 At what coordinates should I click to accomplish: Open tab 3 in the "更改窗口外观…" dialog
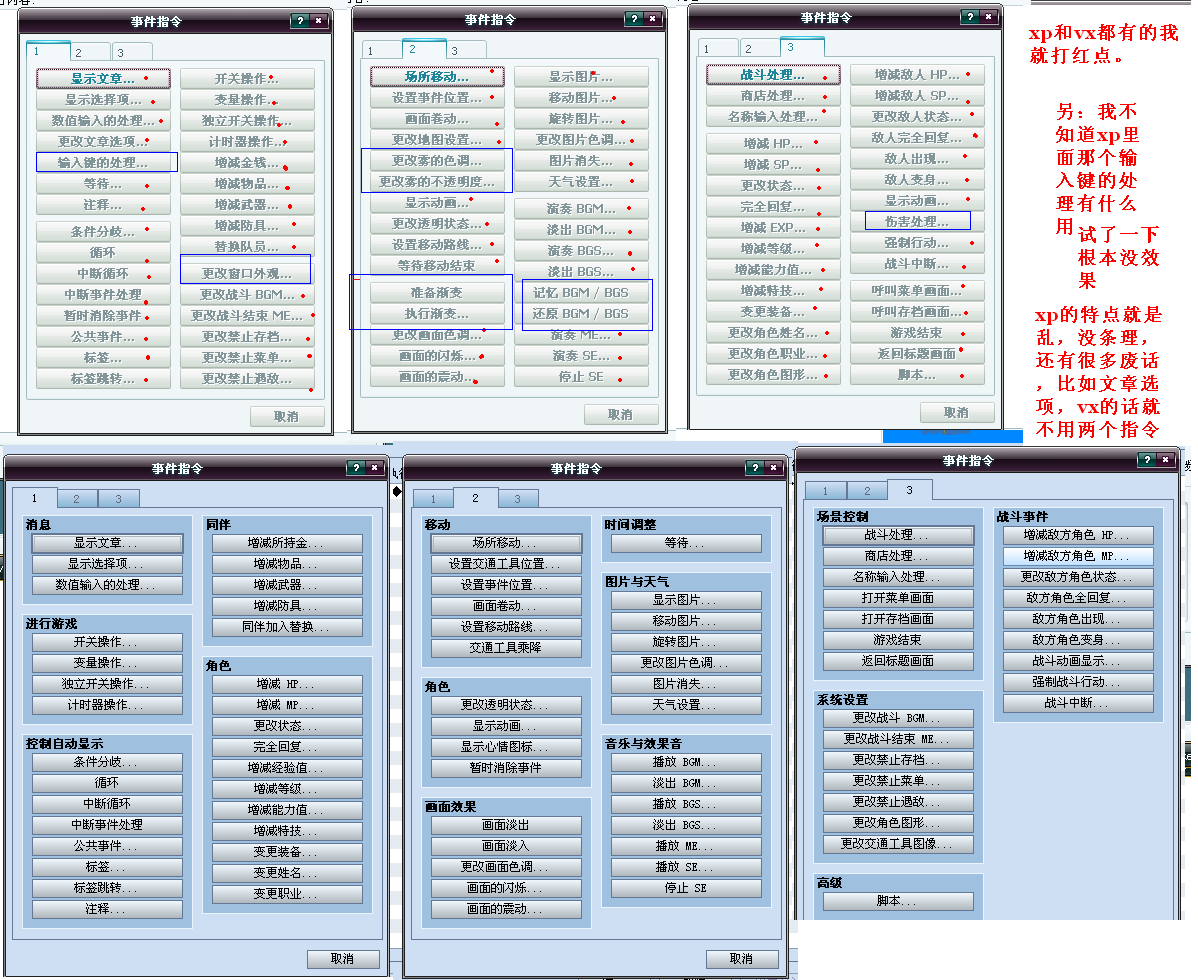[121, 53]
